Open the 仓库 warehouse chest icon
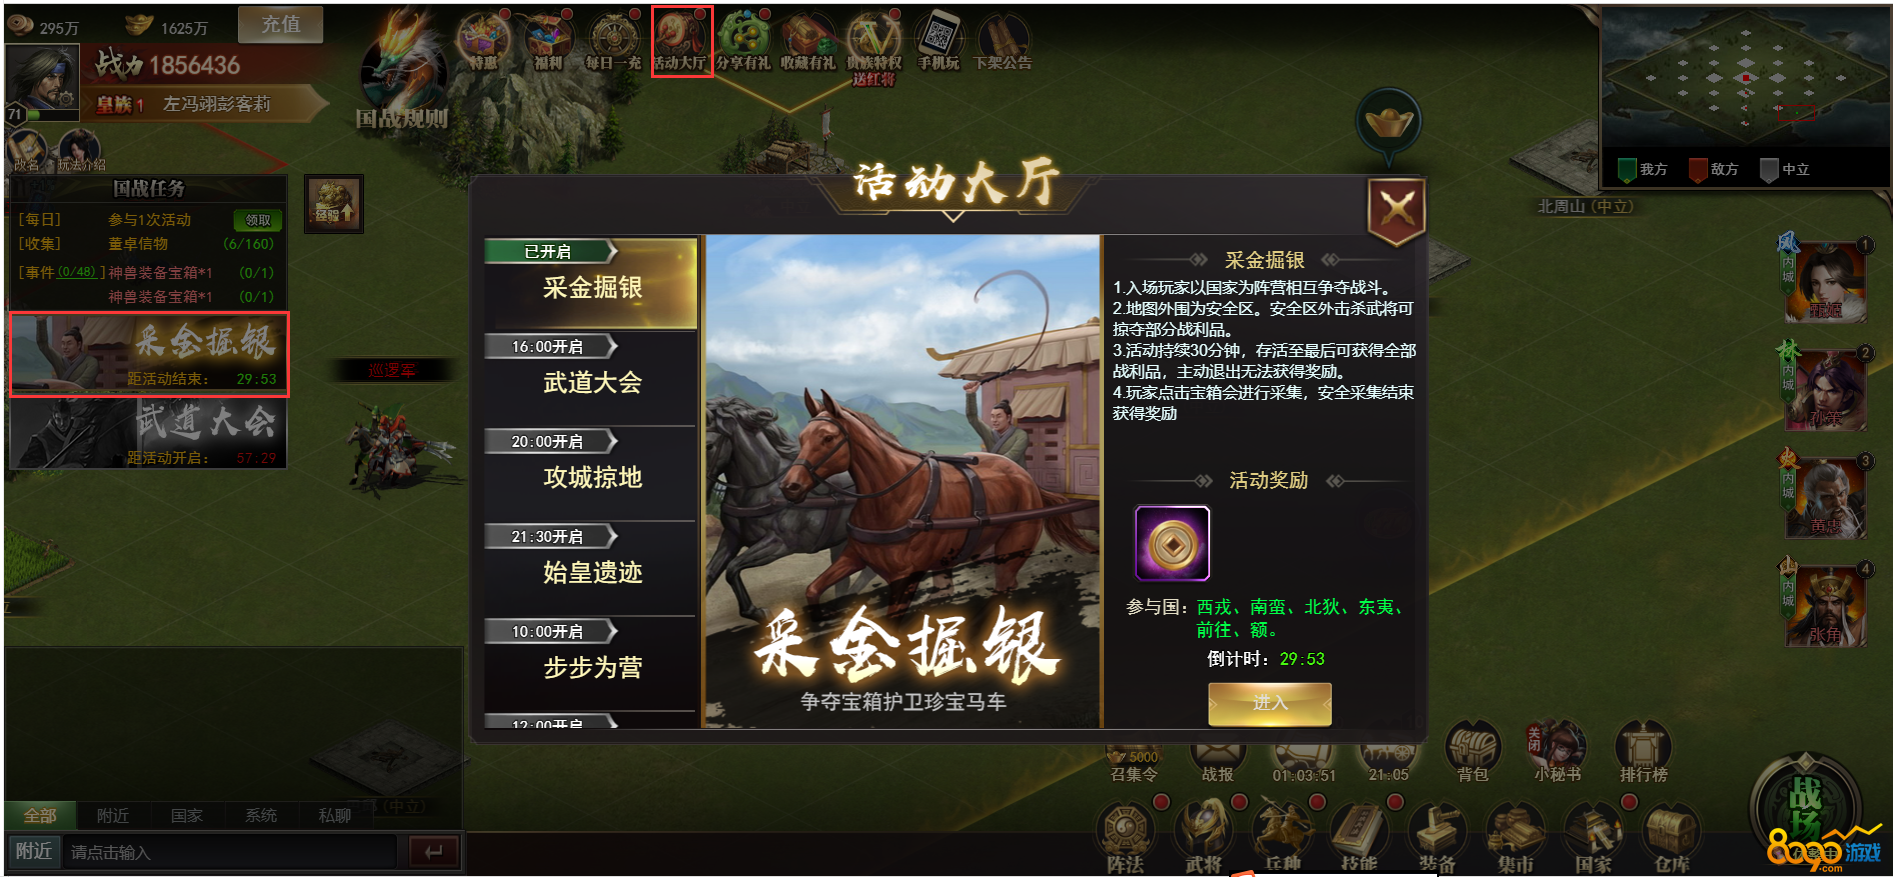The width and height of the screenshot is (1893, 877). point(1671,838)
